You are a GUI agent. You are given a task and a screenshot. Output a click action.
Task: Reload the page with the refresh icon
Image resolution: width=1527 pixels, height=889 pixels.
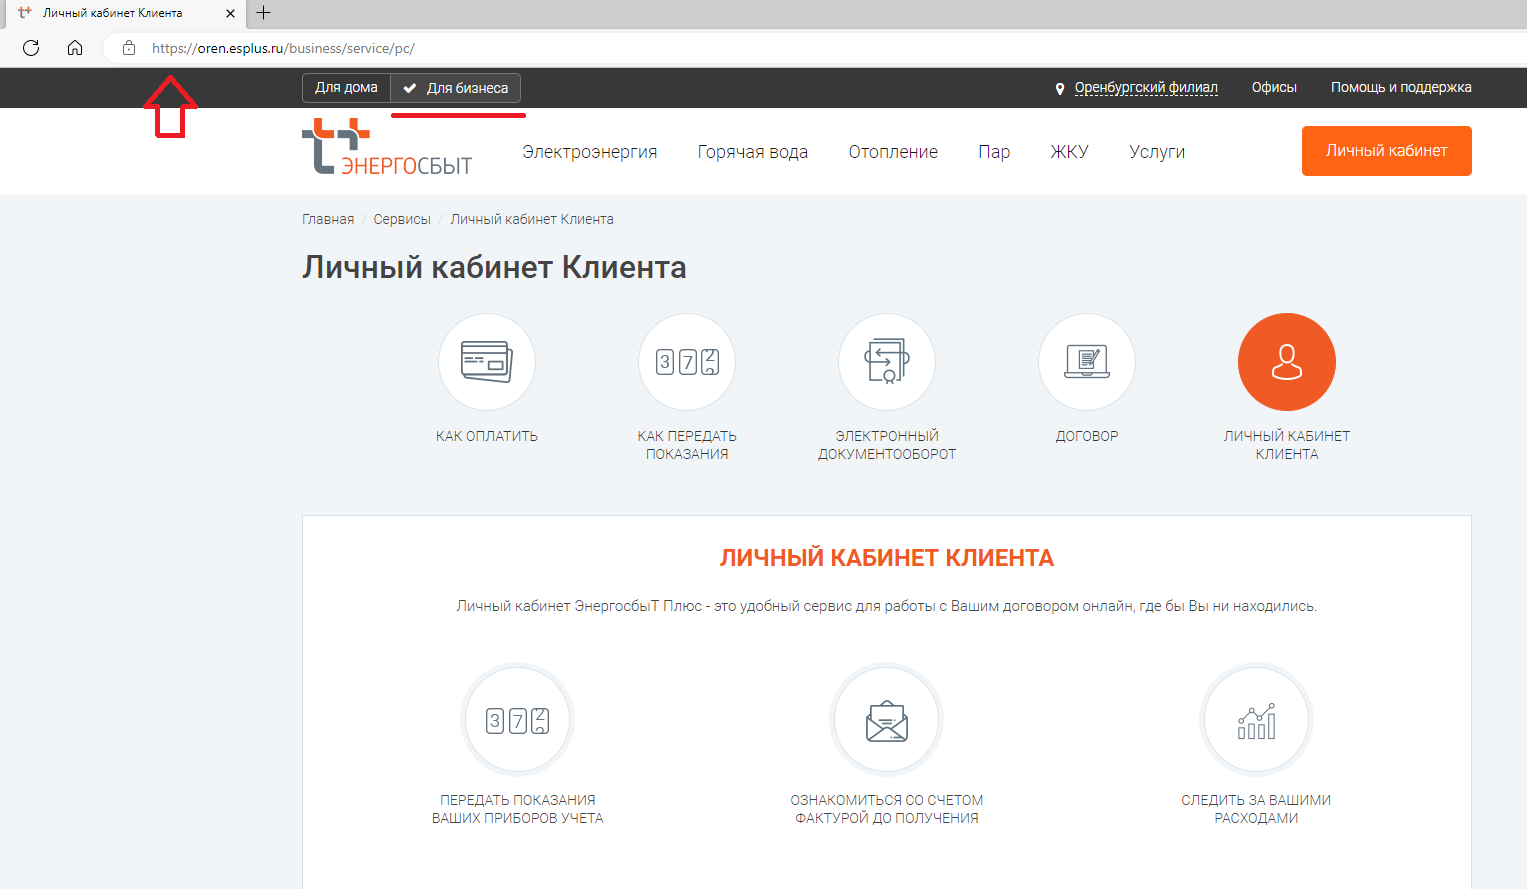point(31,48)
